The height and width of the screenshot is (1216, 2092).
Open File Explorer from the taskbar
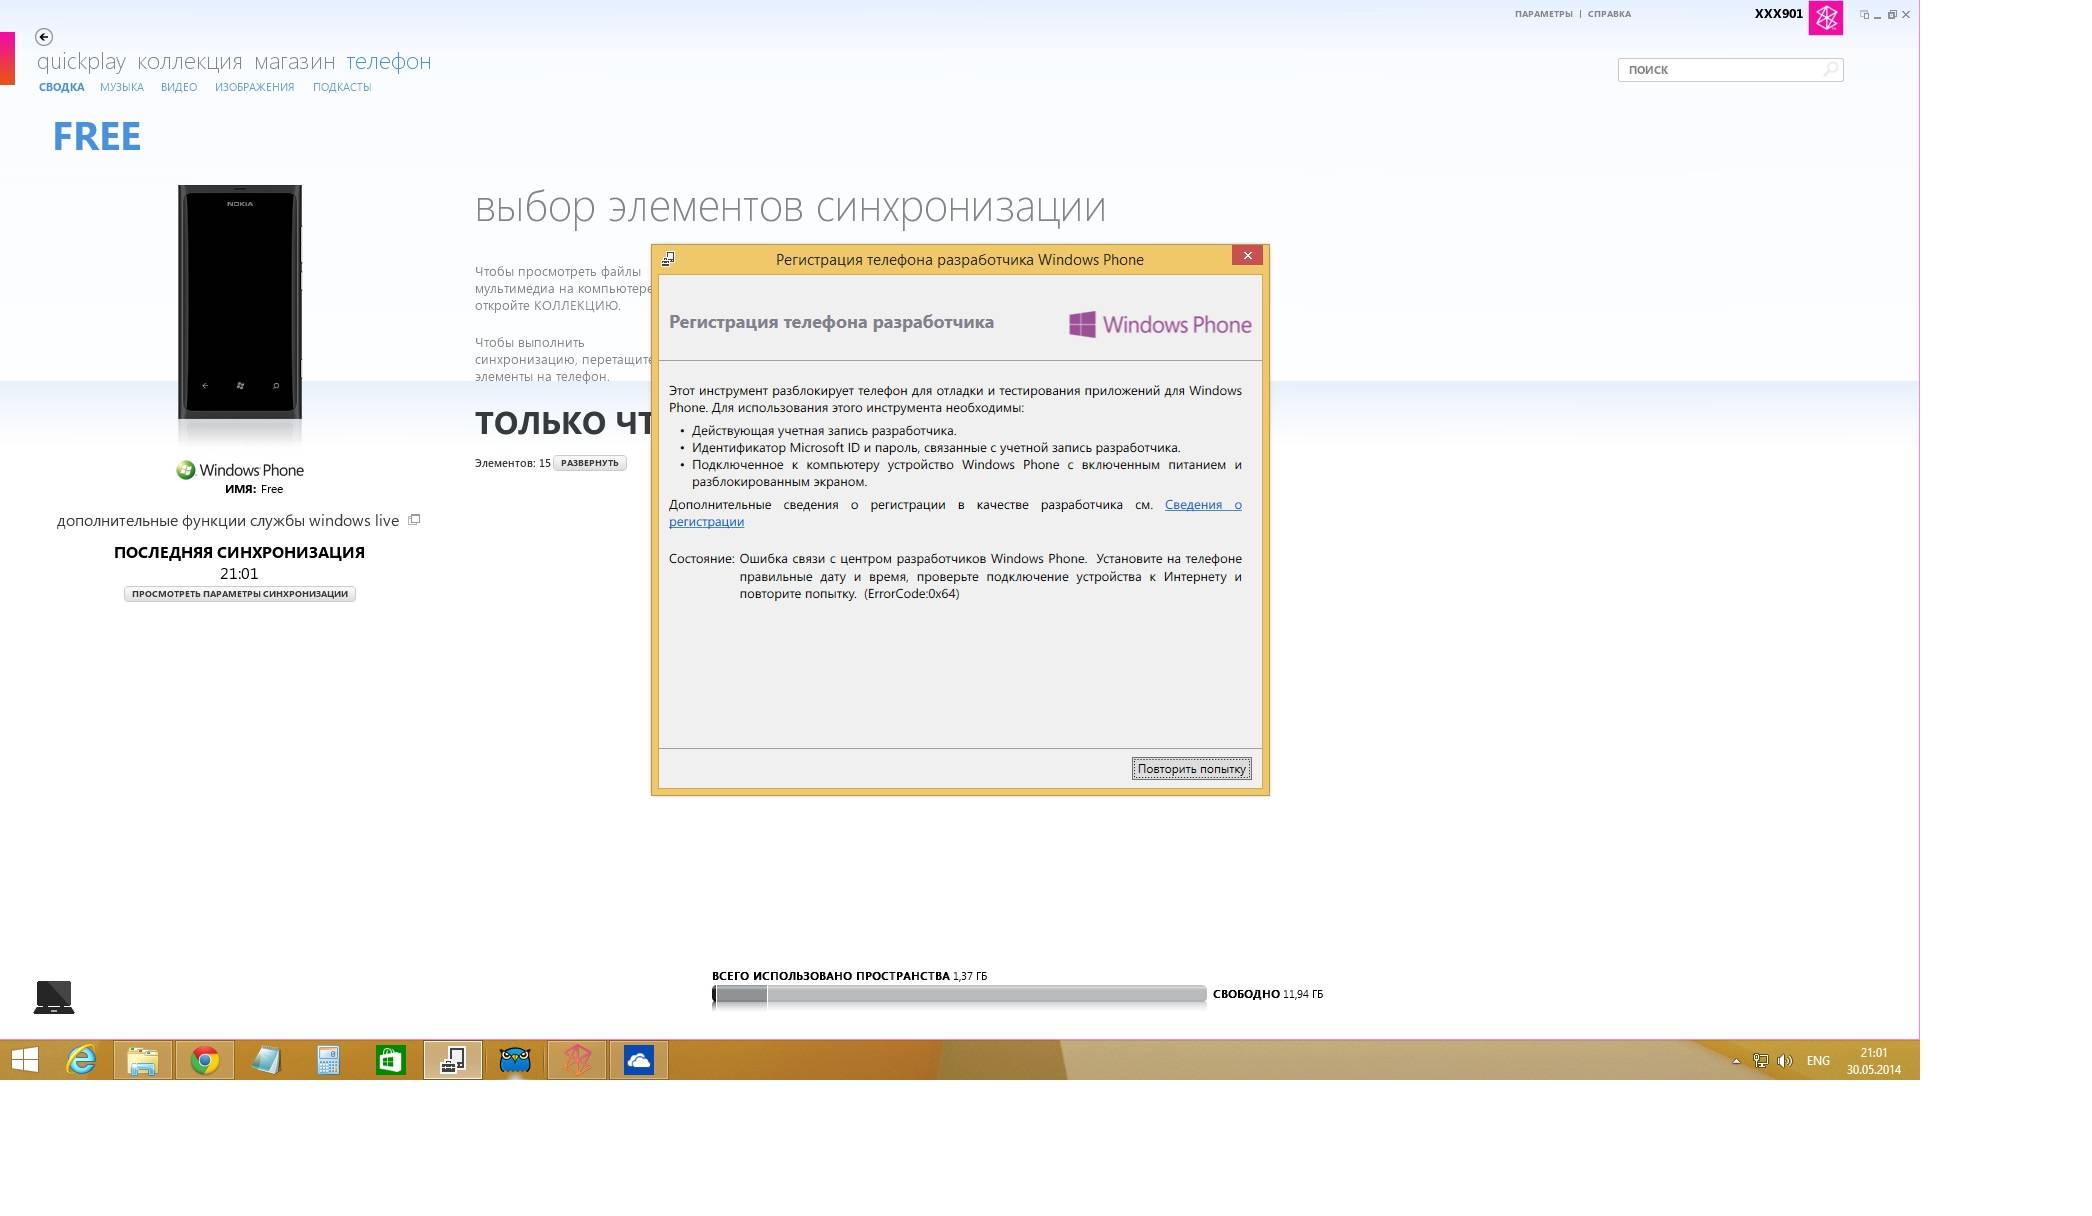[x=143, y=1060]
